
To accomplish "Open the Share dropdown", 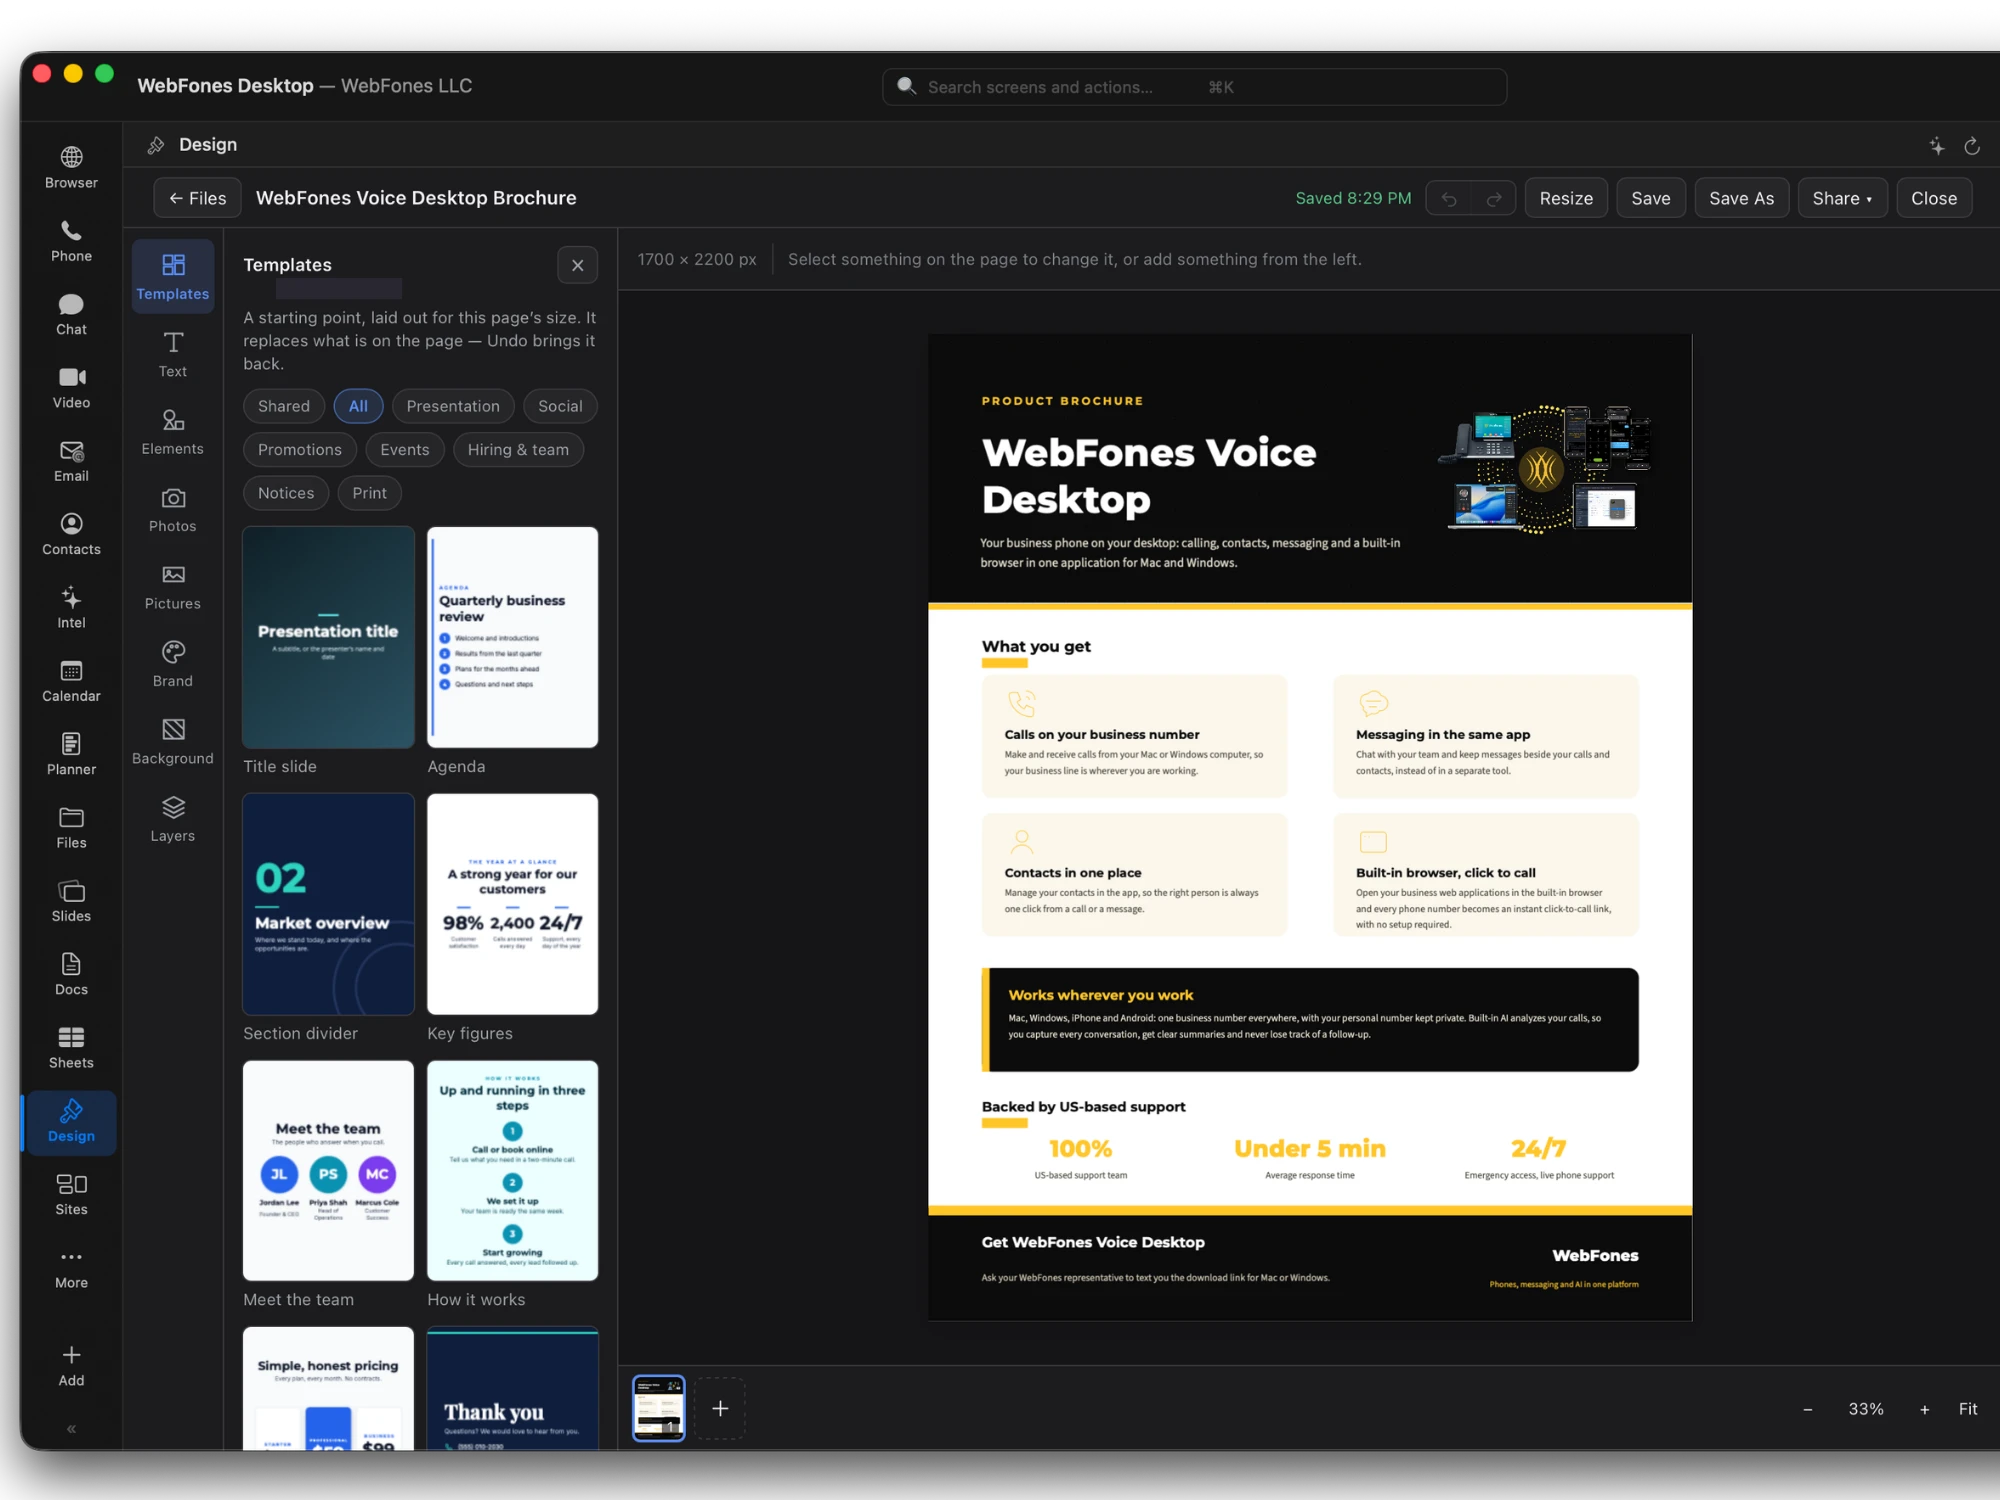I will coord(1842,198).
